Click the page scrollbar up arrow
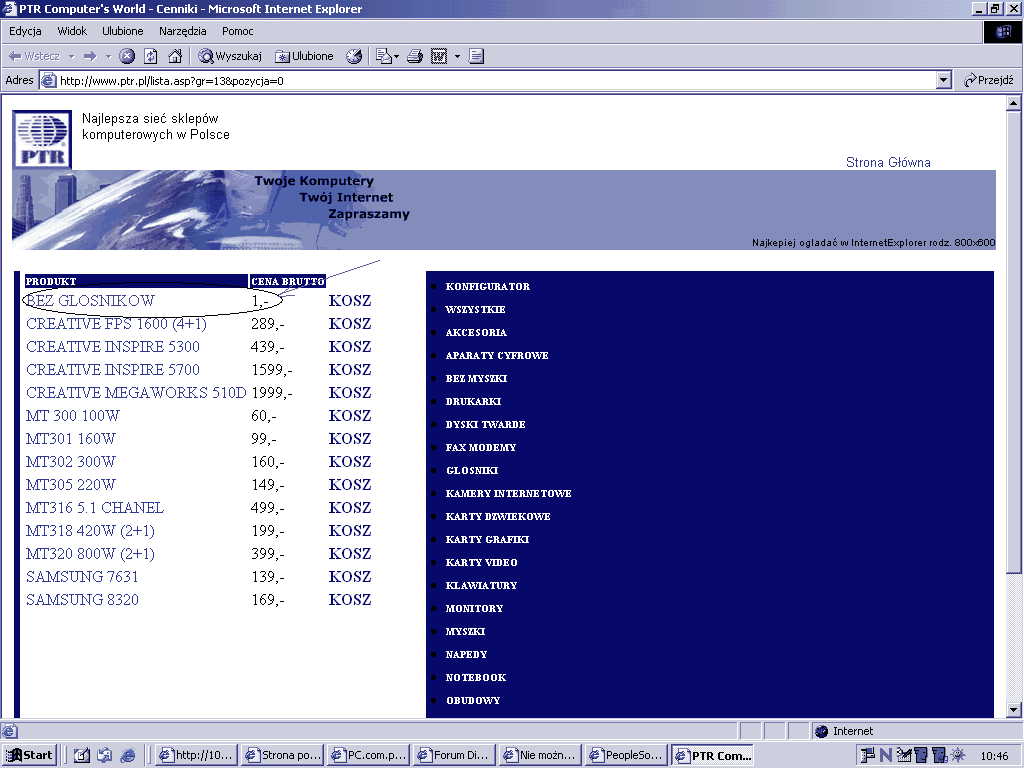 (1013, 103)
